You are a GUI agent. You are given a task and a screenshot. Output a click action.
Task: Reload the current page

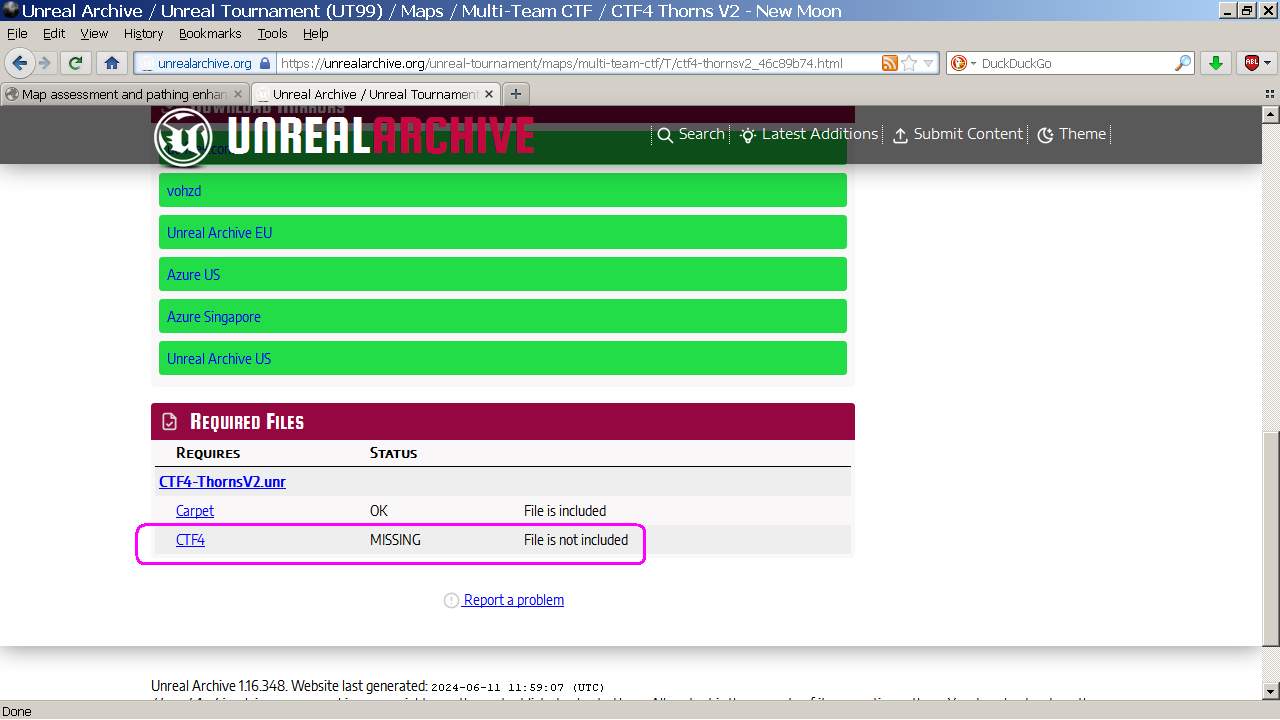click(x=75, y=63)
